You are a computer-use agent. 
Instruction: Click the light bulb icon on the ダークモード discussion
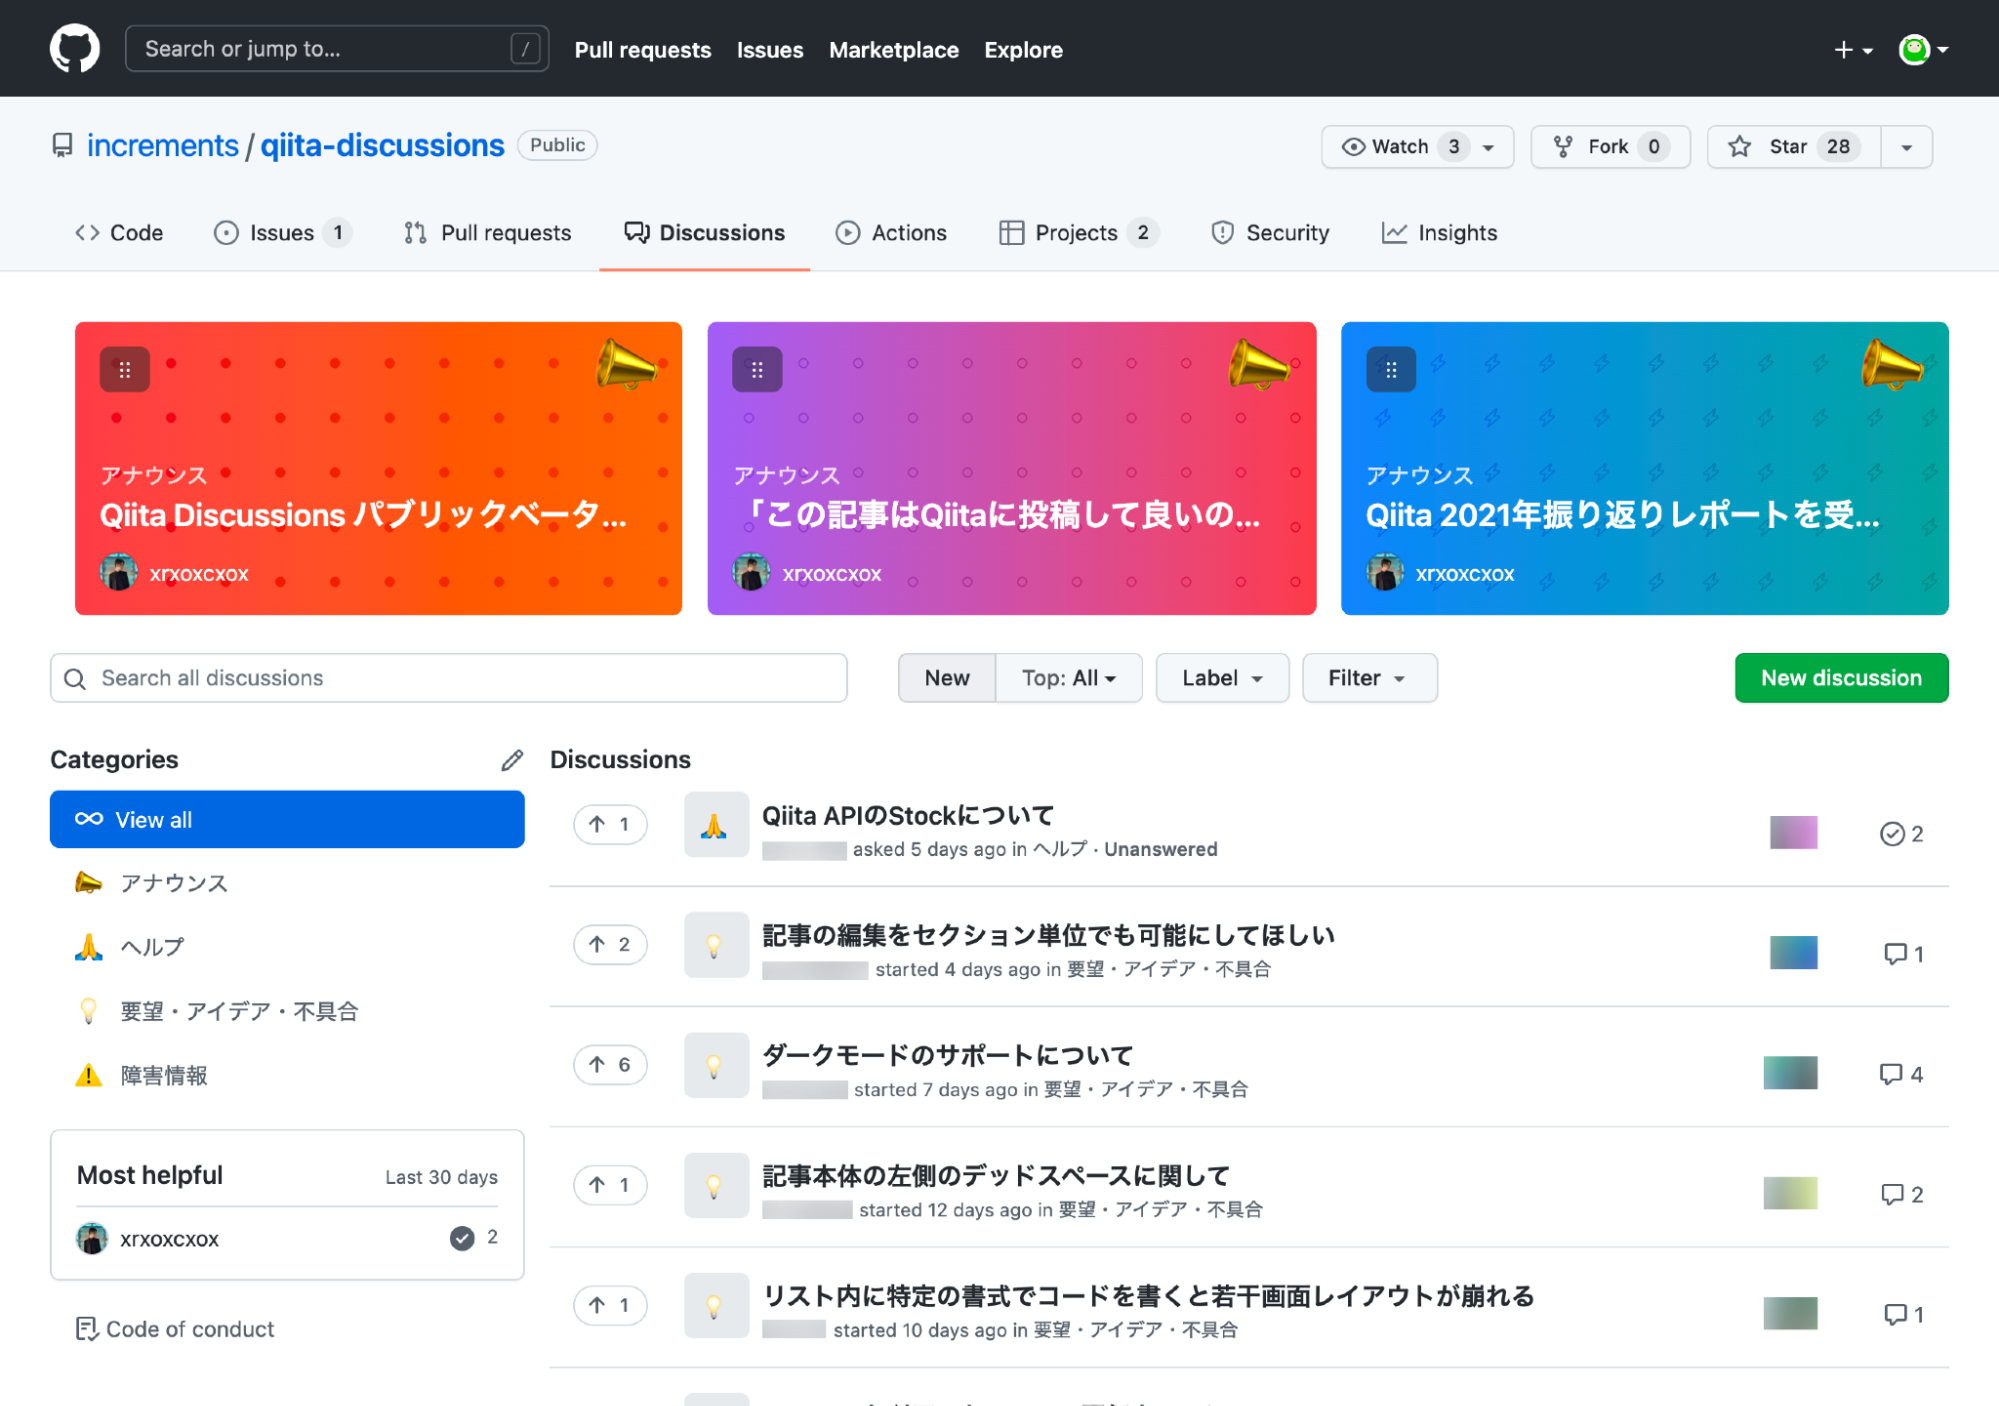(715, 1065)
